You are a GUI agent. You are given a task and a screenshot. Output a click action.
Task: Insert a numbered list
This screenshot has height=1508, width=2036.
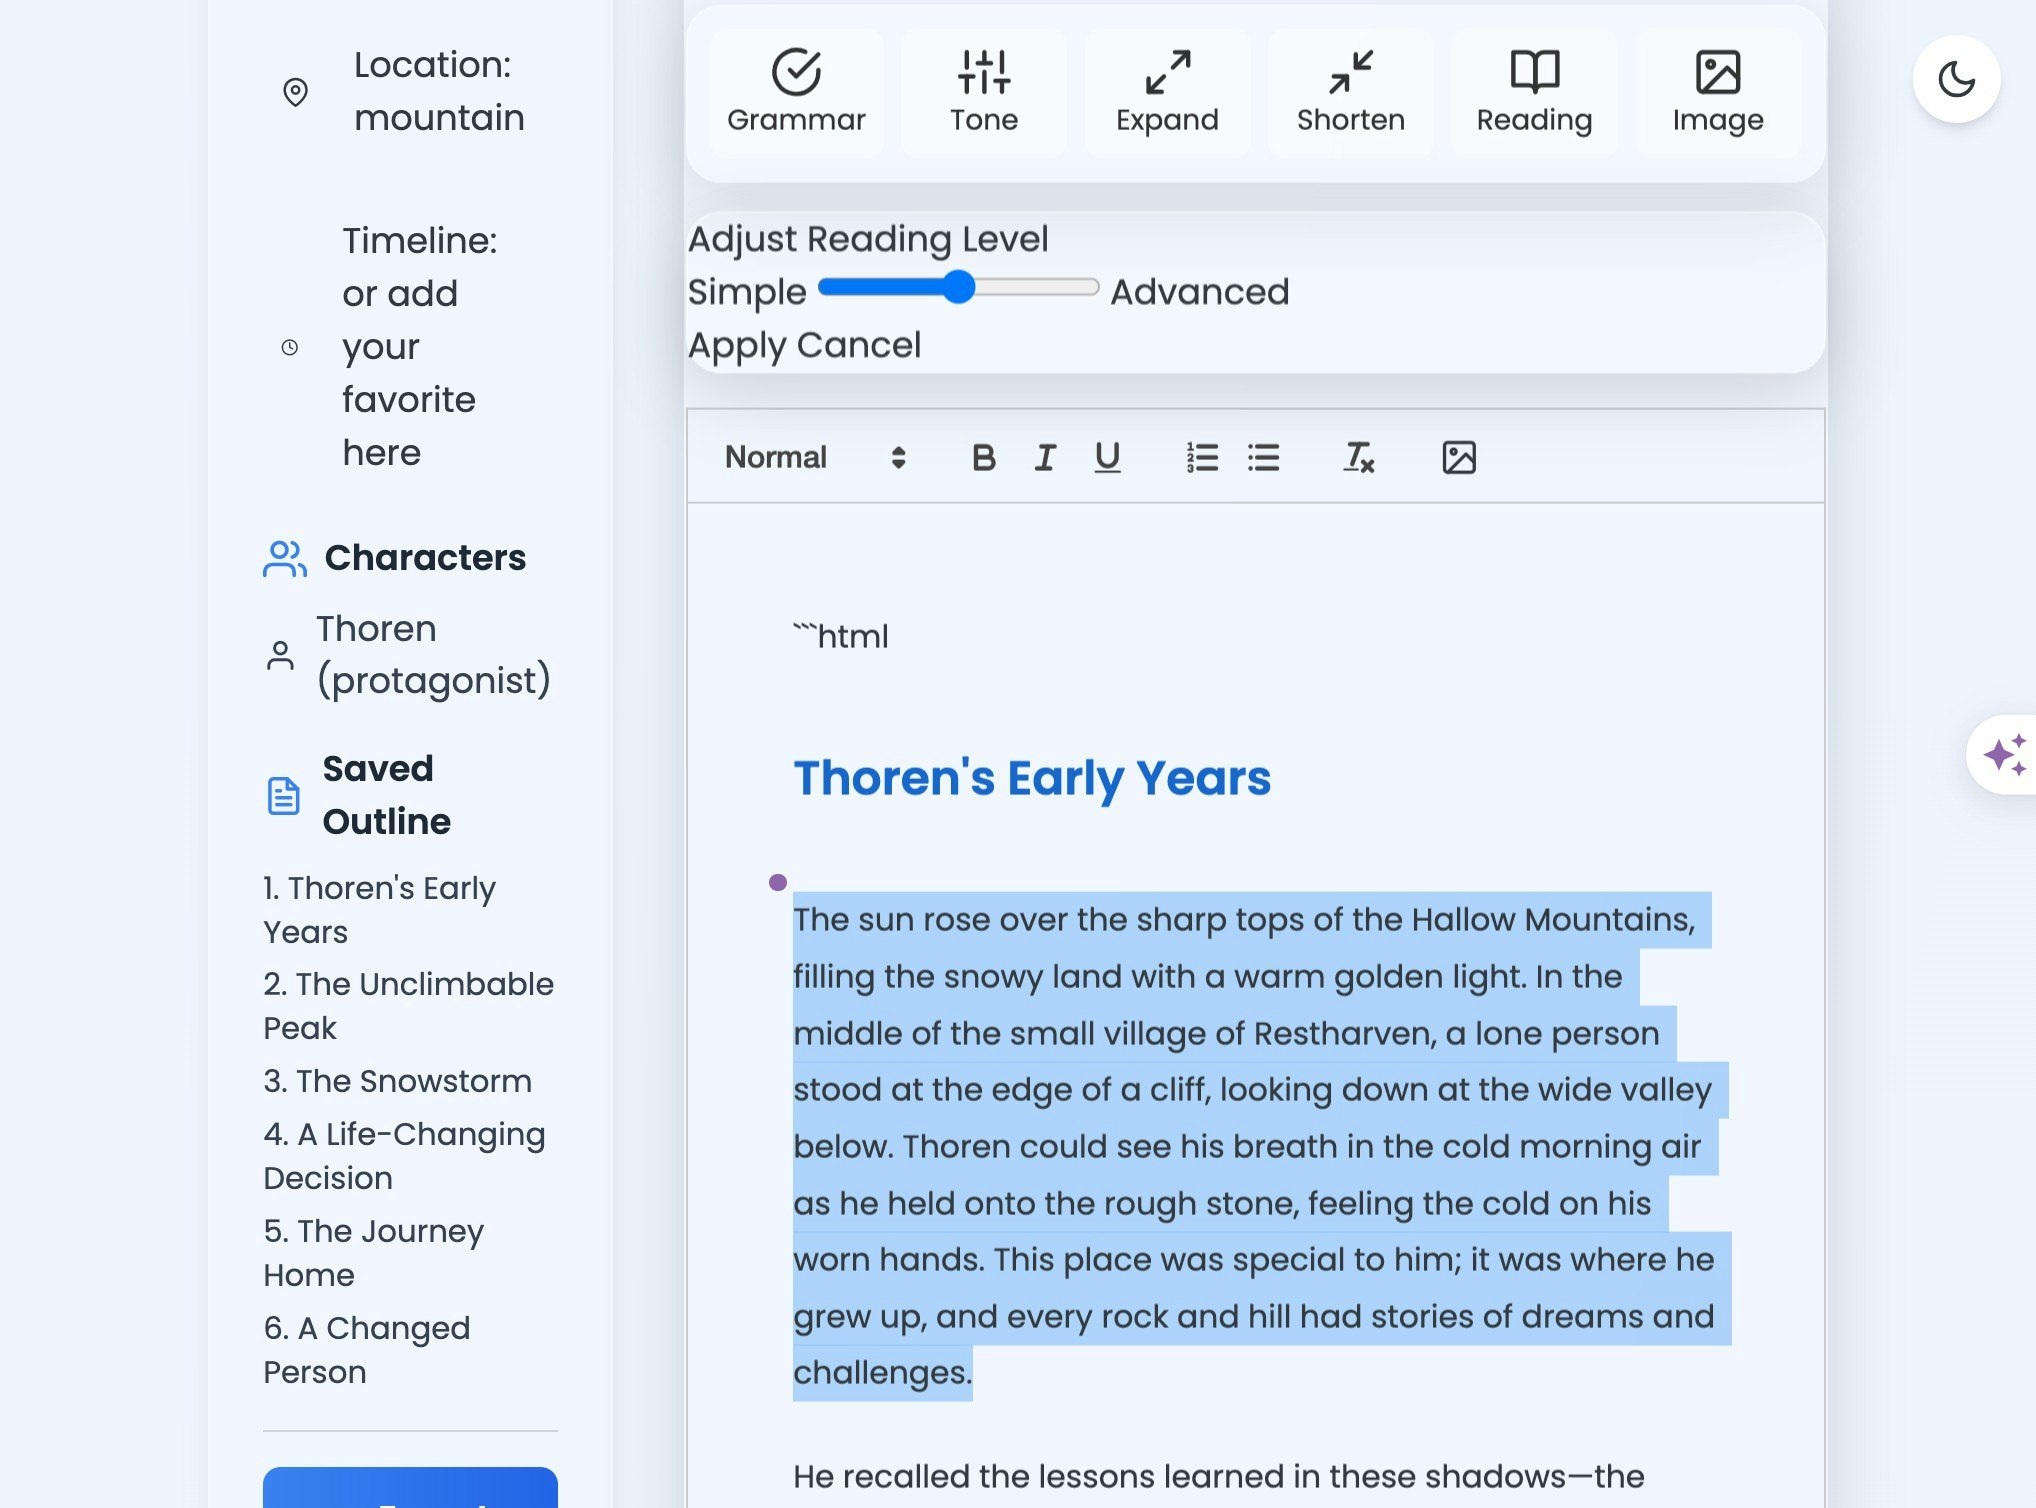tap(1201, 457)
